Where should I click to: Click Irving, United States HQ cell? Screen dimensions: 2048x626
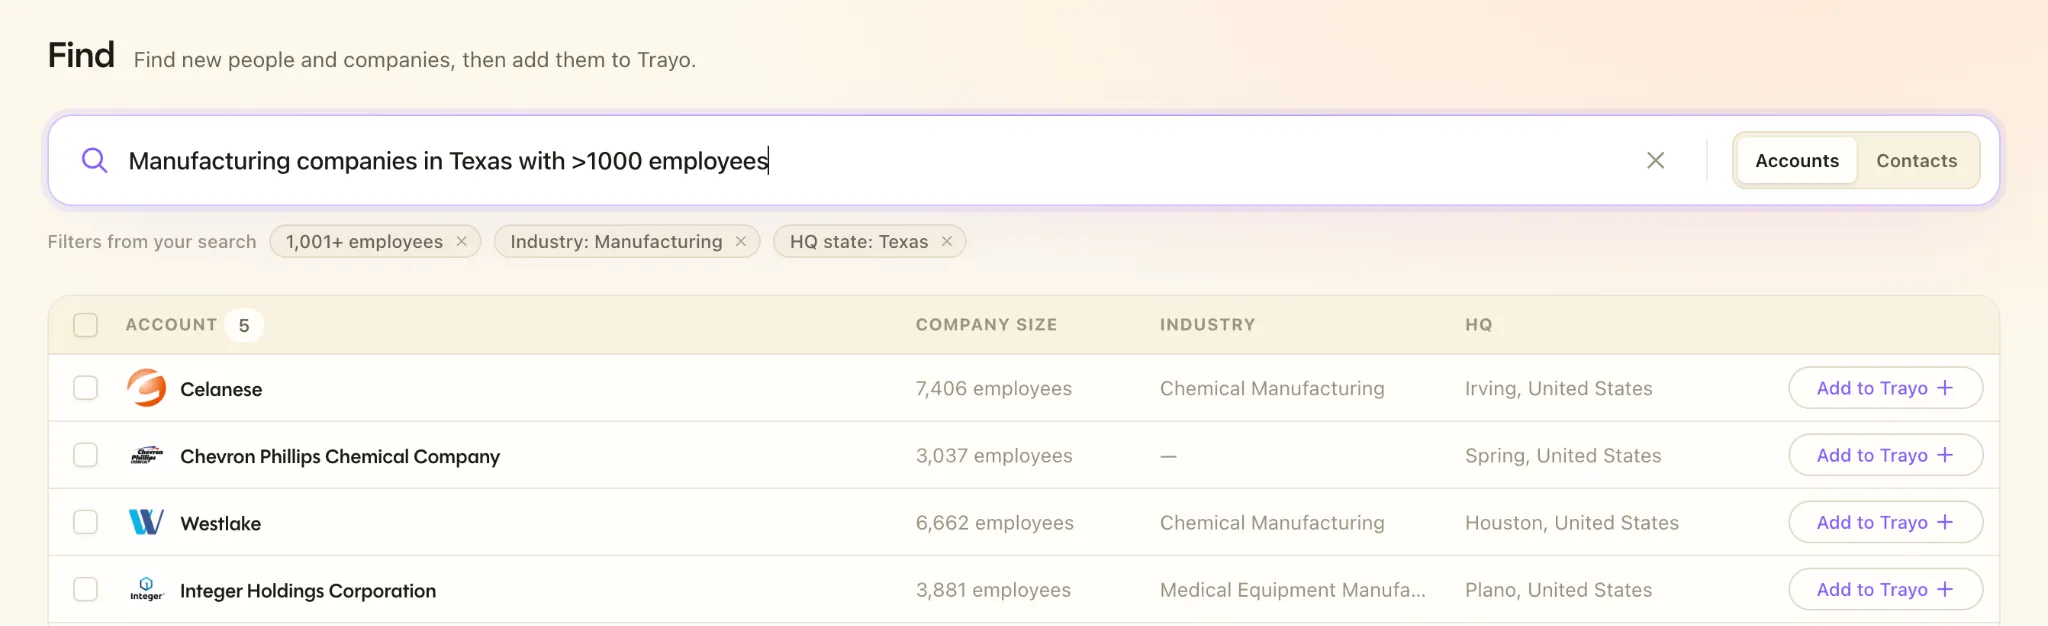pyautogui.click(x=1558, y=388)
